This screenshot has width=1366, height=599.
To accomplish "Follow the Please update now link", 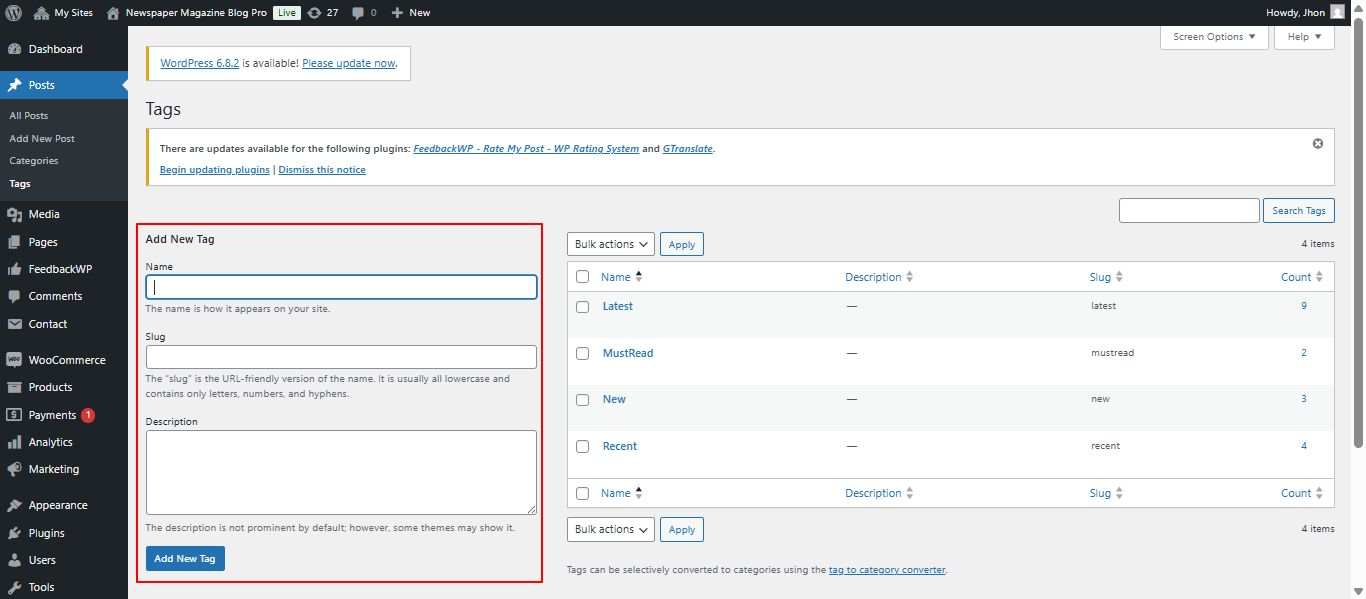I will 349,63.
